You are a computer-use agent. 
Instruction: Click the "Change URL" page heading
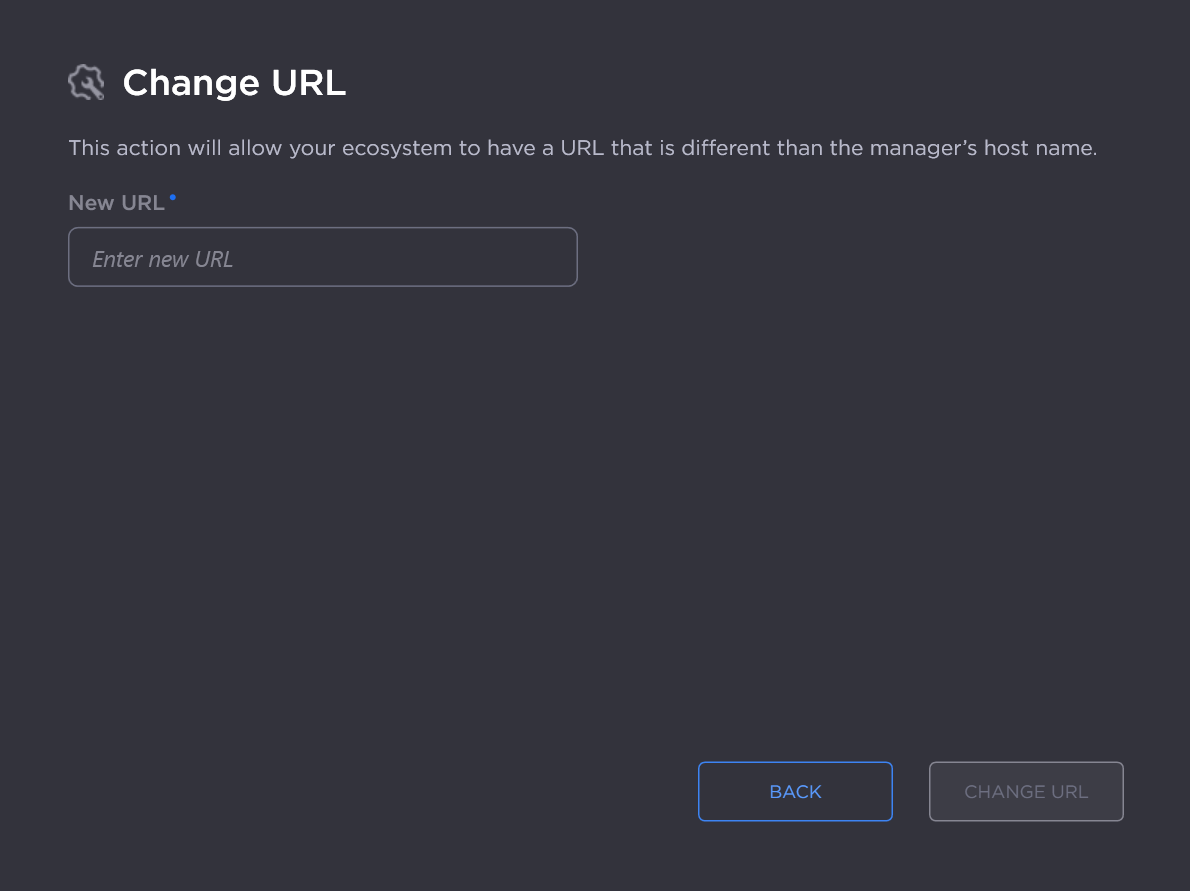pos(234,83)
